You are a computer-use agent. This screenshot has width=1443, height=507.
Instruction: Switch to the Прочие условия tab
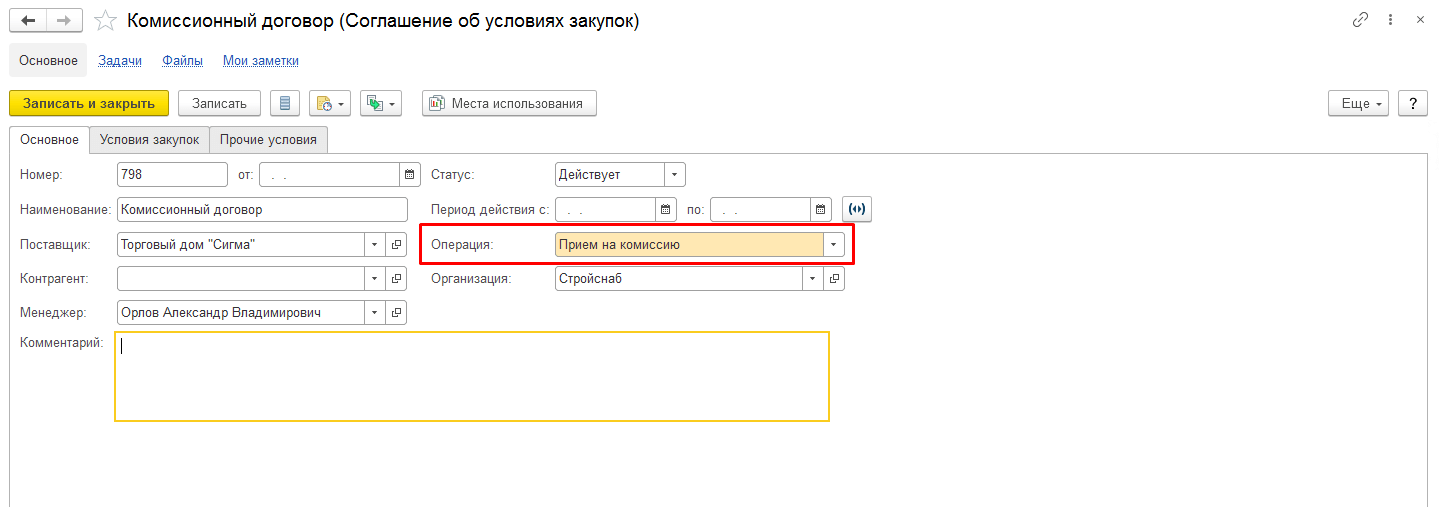268,140
